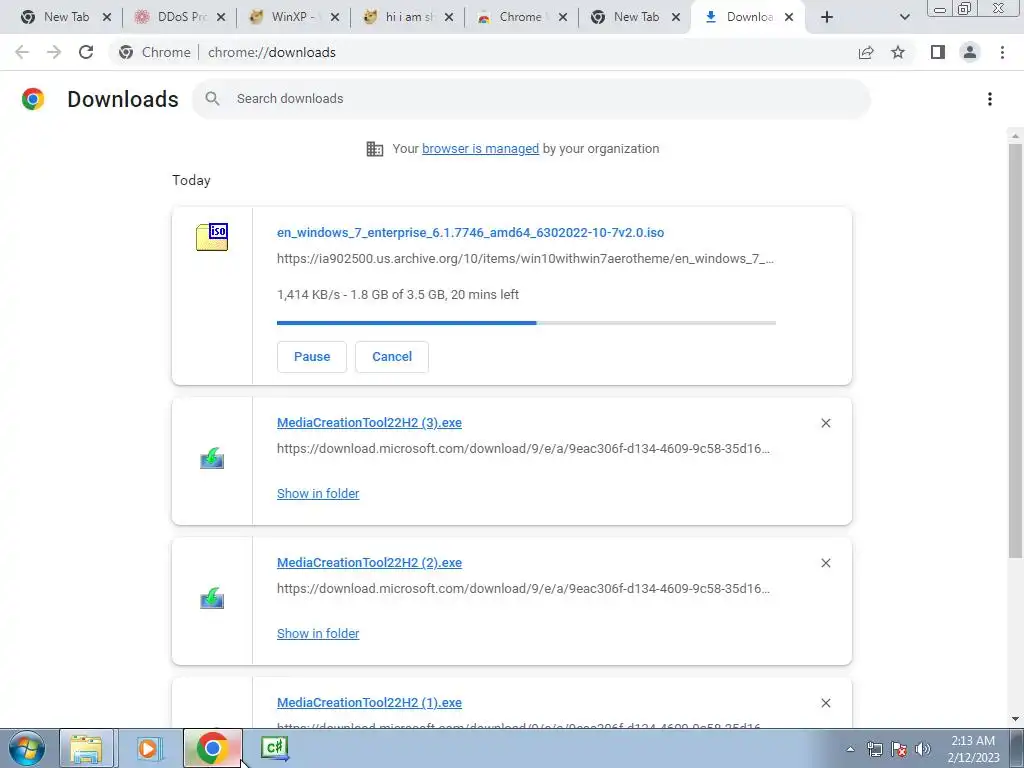Close the Chrome web store tab

(563, 17)
